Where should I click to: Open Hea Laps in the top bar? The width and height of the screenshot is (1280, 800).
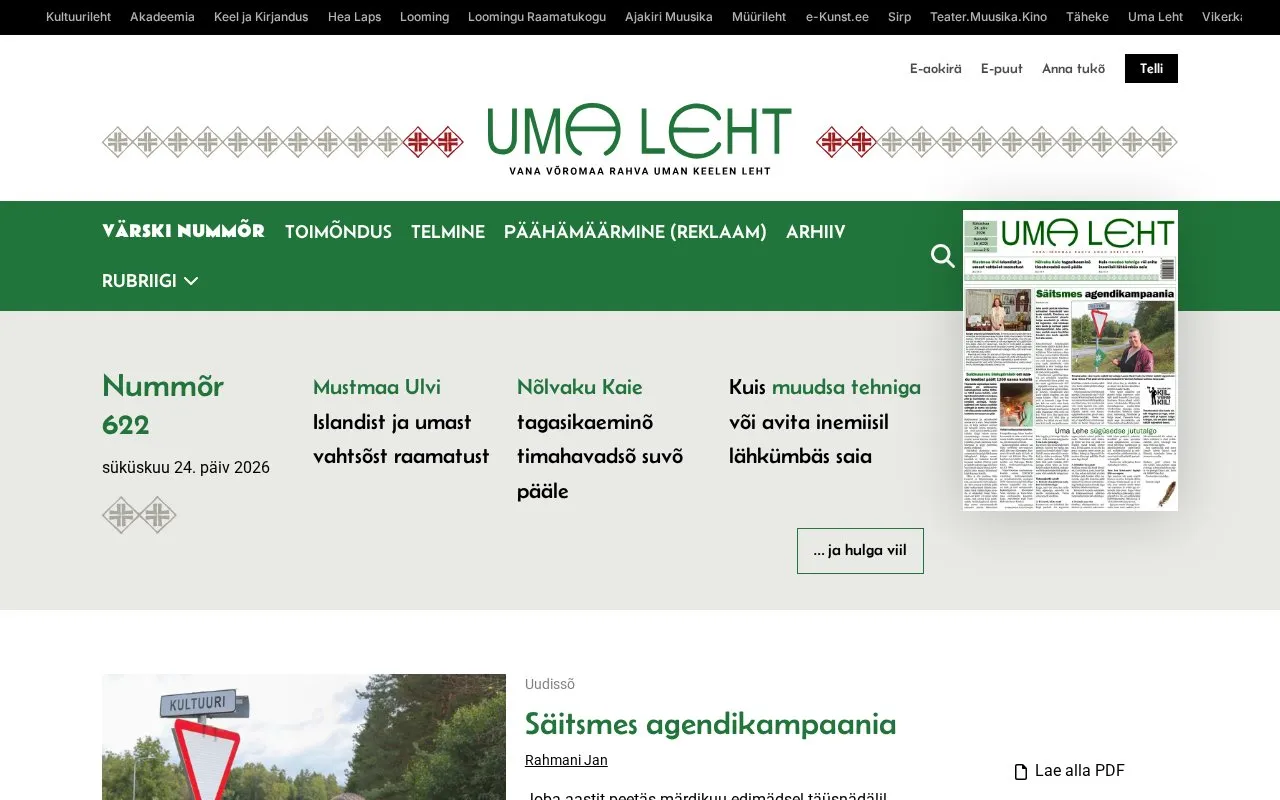354,17
